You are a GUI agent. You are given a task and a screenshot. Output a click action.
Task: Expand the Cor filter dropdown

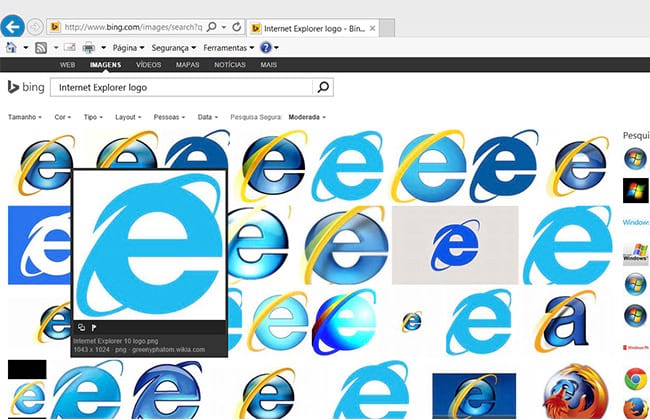click(63, 117)
